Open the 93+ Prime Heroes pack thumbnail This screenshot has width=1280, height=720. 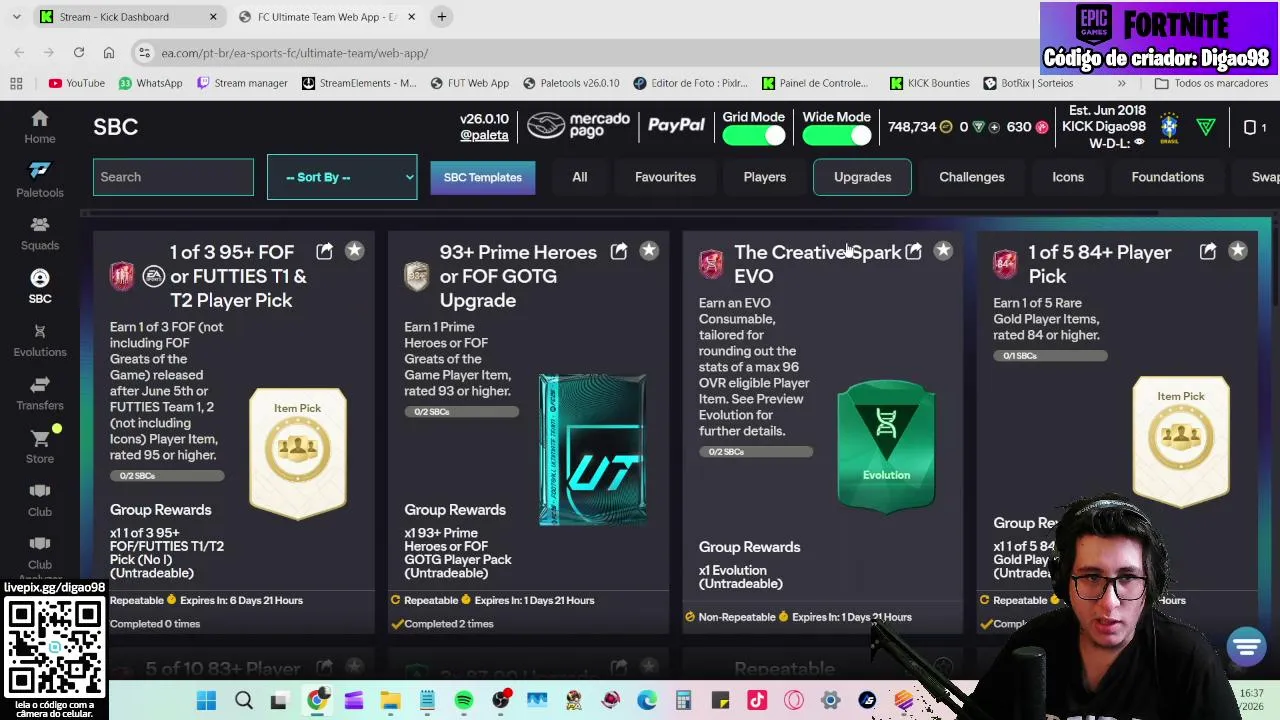point(593,450)
